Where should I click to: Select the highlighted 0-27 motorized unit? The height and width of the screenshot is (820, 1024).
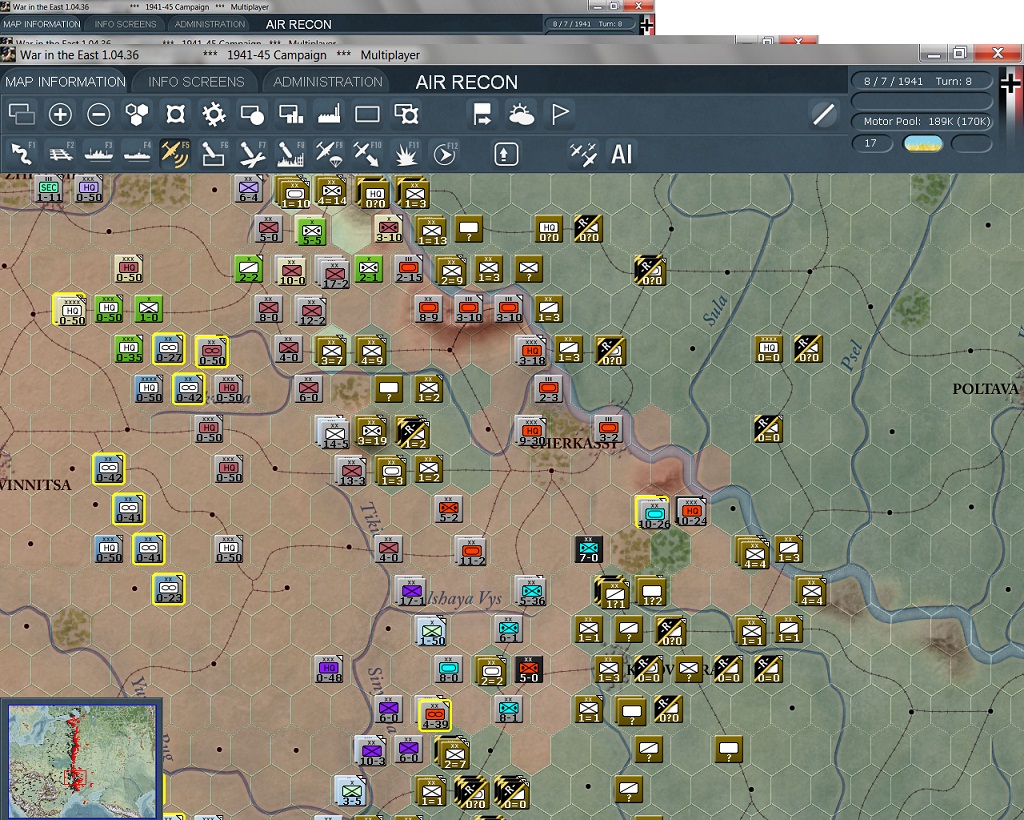[168, 349]
